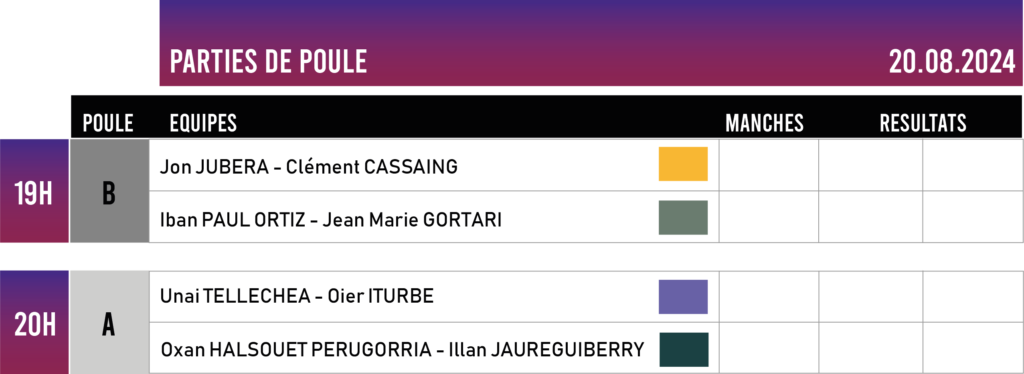The height and width of the screenshot is (374, 1024).
Task: Click the first manches cell for Jon JUBERA
Action: [769, 165]
